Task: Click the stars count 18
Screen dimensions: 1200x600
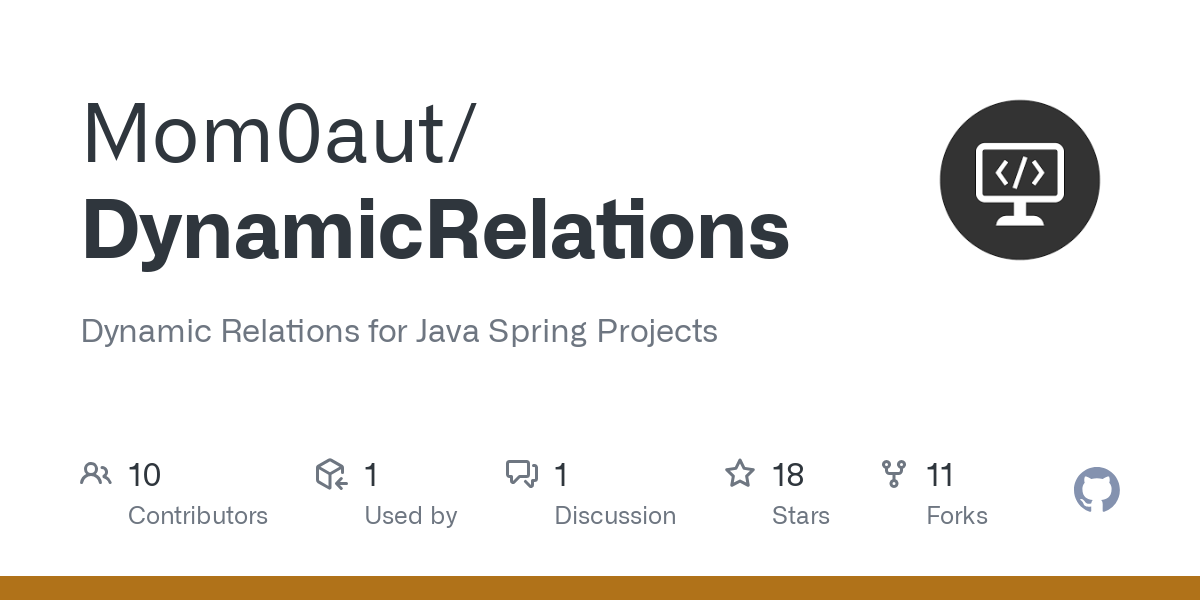Action: 788,475
